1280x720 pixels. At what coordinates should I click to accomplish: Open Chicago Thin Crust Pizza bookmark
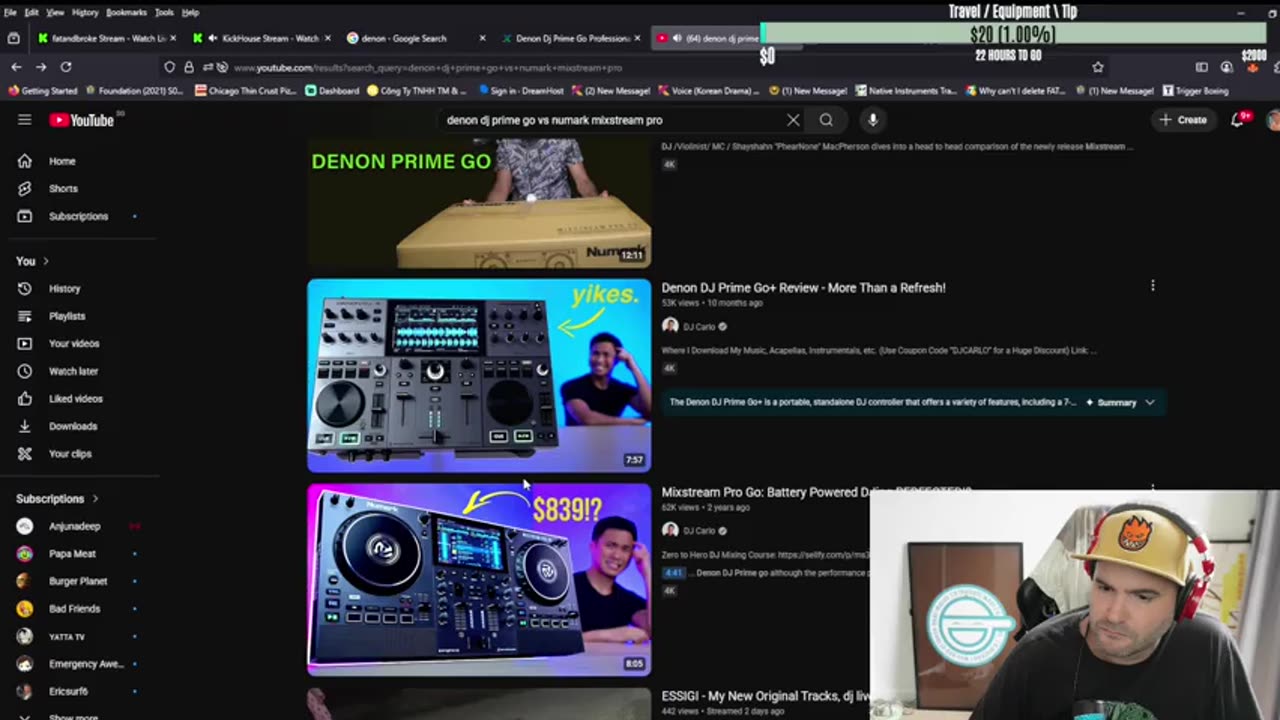246,91
